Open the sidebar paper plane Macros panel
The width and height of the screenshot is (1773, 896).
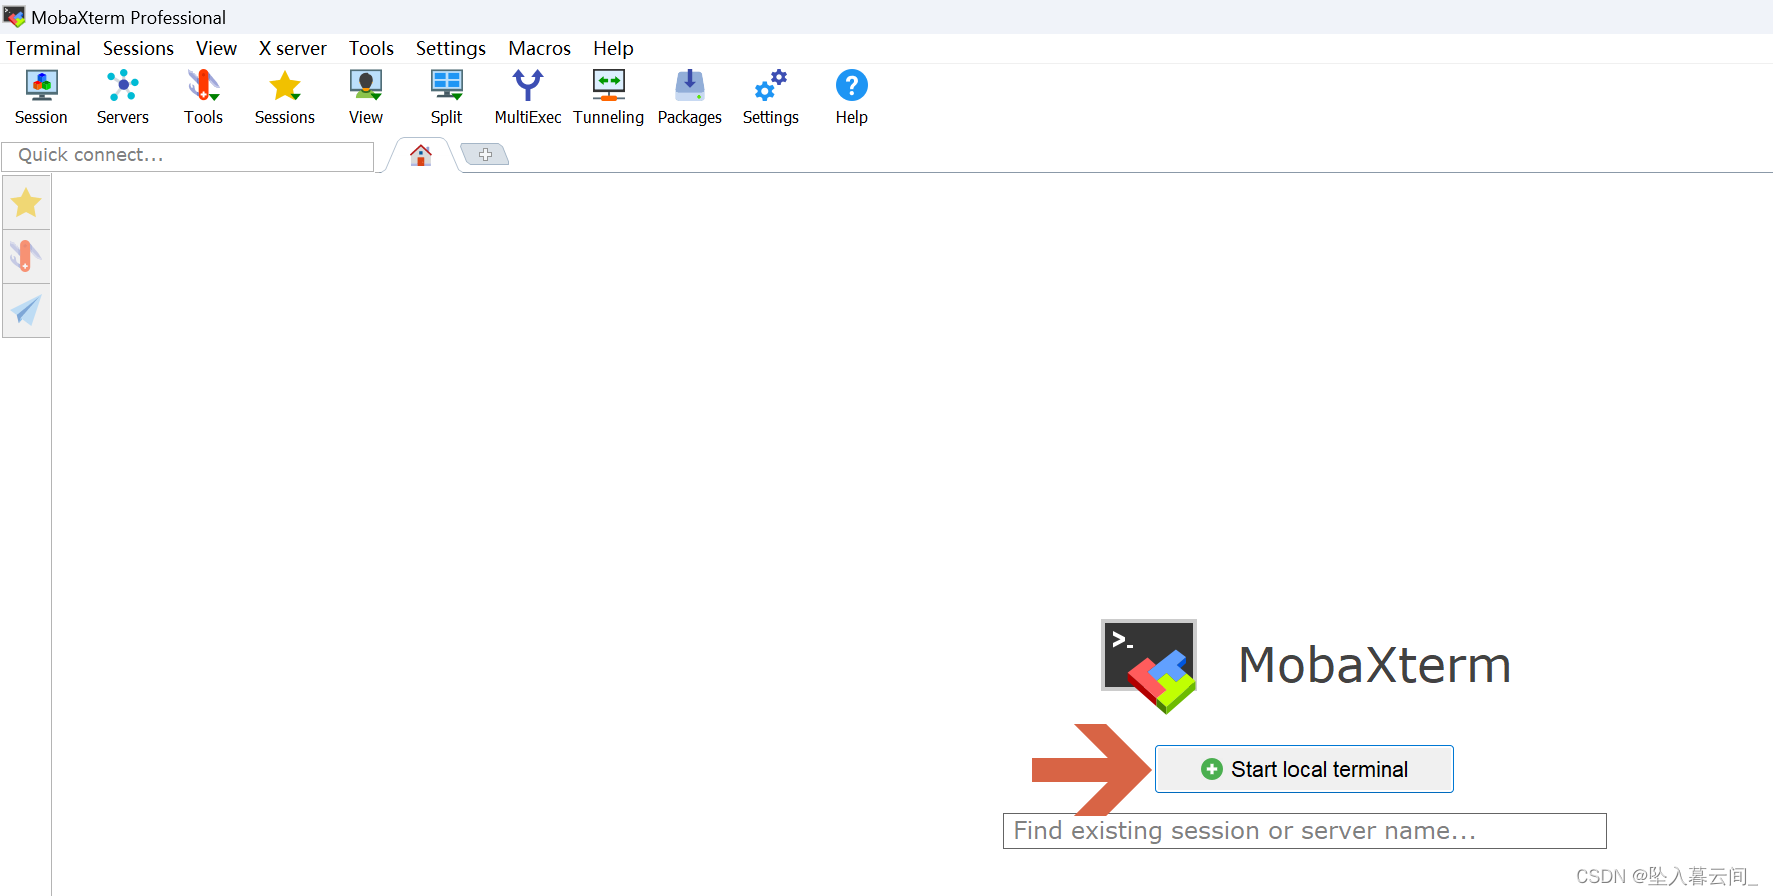pyautogui.click(x=26, y=310)
